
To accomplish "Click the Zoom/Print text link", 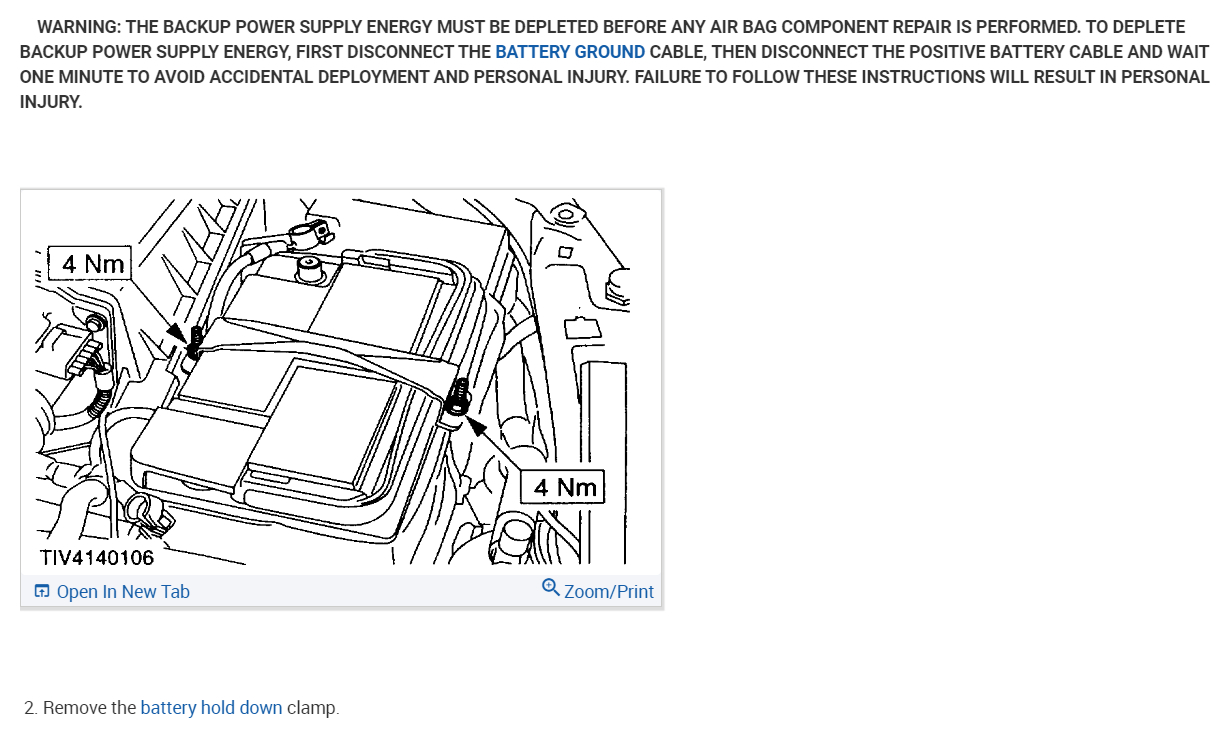I will (609, 592).
